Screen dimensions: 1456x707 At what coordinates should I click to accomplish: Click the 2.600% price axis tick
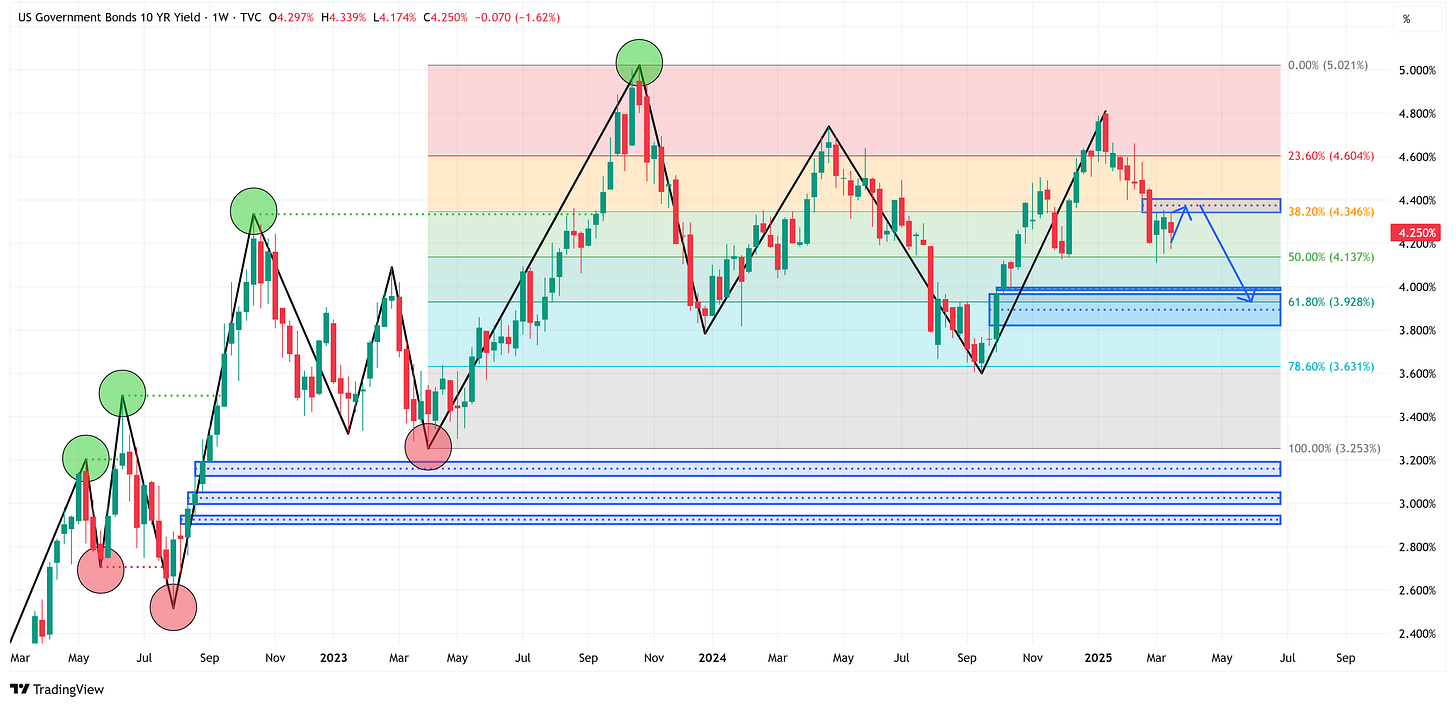[1419, 591]
